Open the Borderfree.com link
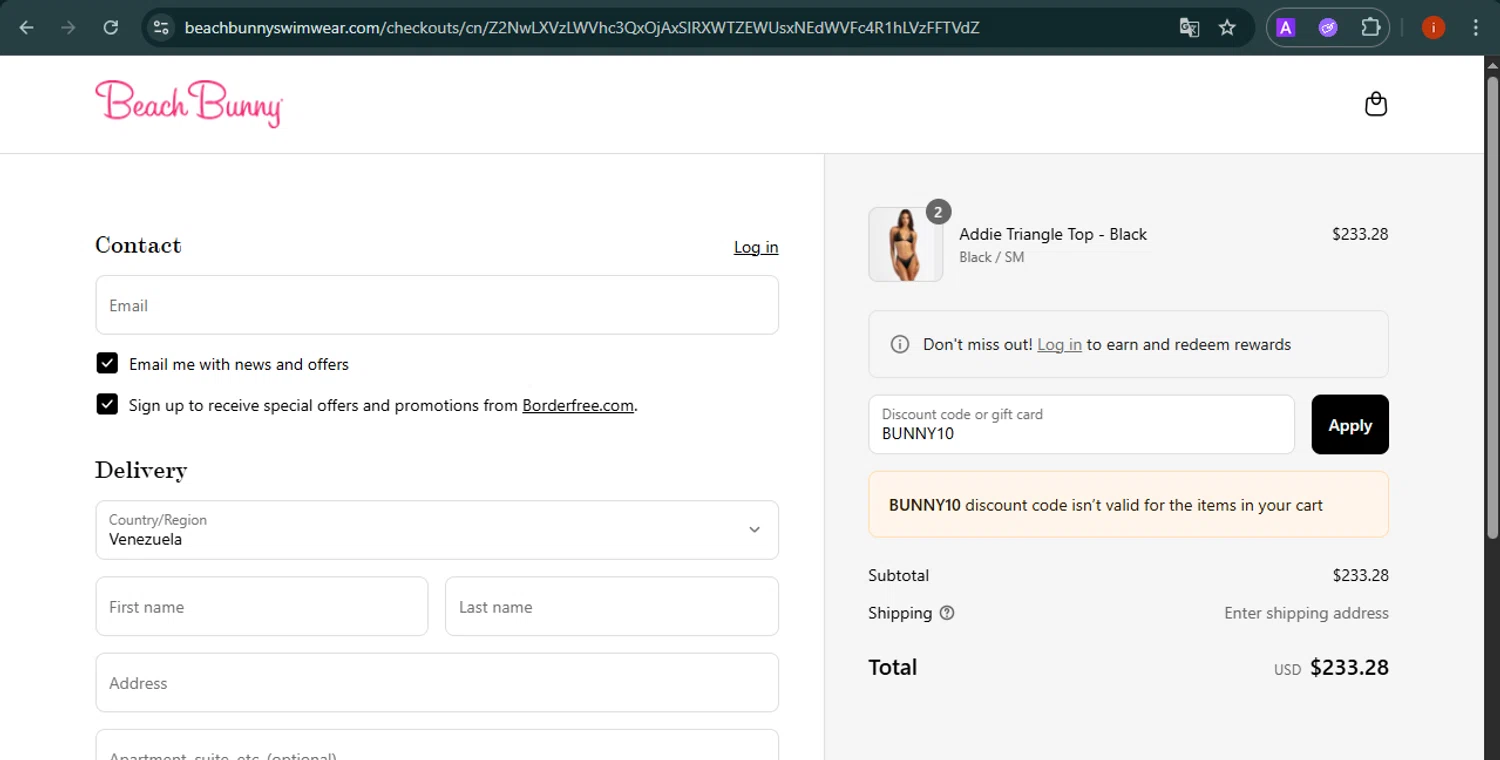This screenshot has height=760, width=1500. tap(578, 405)
